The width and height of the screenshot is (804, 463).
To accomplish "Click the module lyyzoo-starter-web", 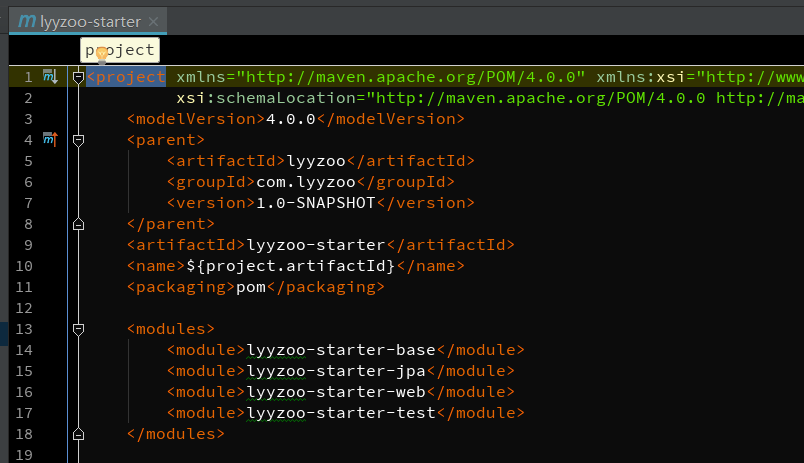I will click(x=336, y=392).
